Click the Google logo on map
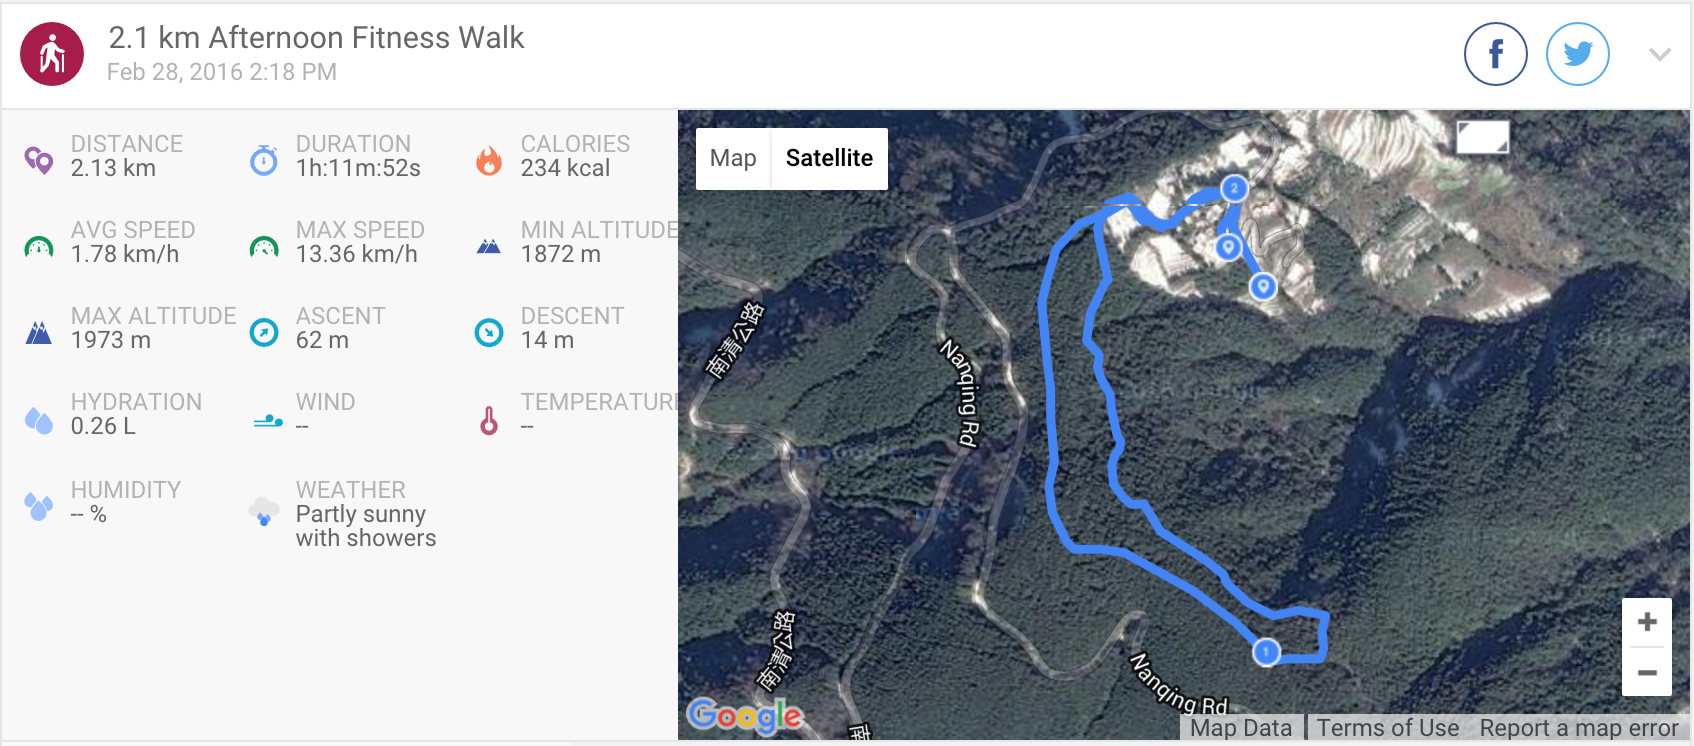This screenshot has width=1694, height=746. 745,715
